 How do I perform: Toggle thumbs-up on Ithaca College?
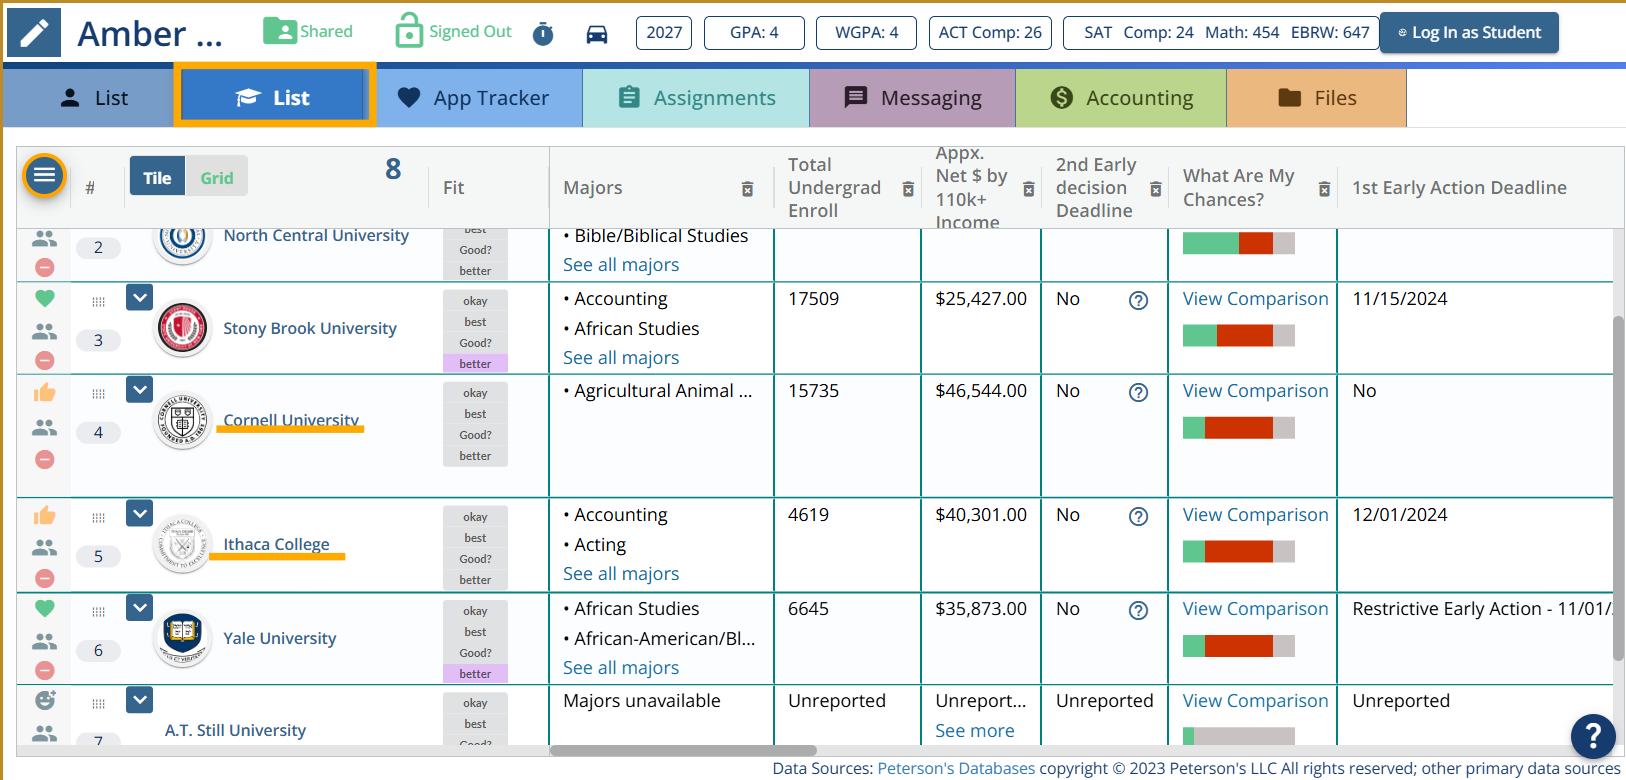click(45, 515)
